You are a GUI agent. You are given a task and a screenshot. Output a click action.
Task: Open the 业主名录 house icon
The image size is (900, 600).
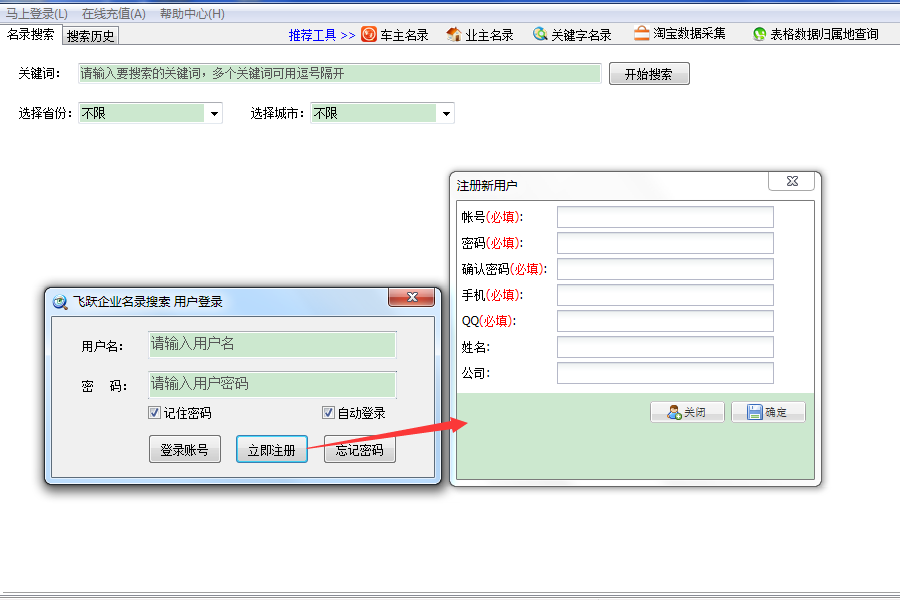click(453, 34)
